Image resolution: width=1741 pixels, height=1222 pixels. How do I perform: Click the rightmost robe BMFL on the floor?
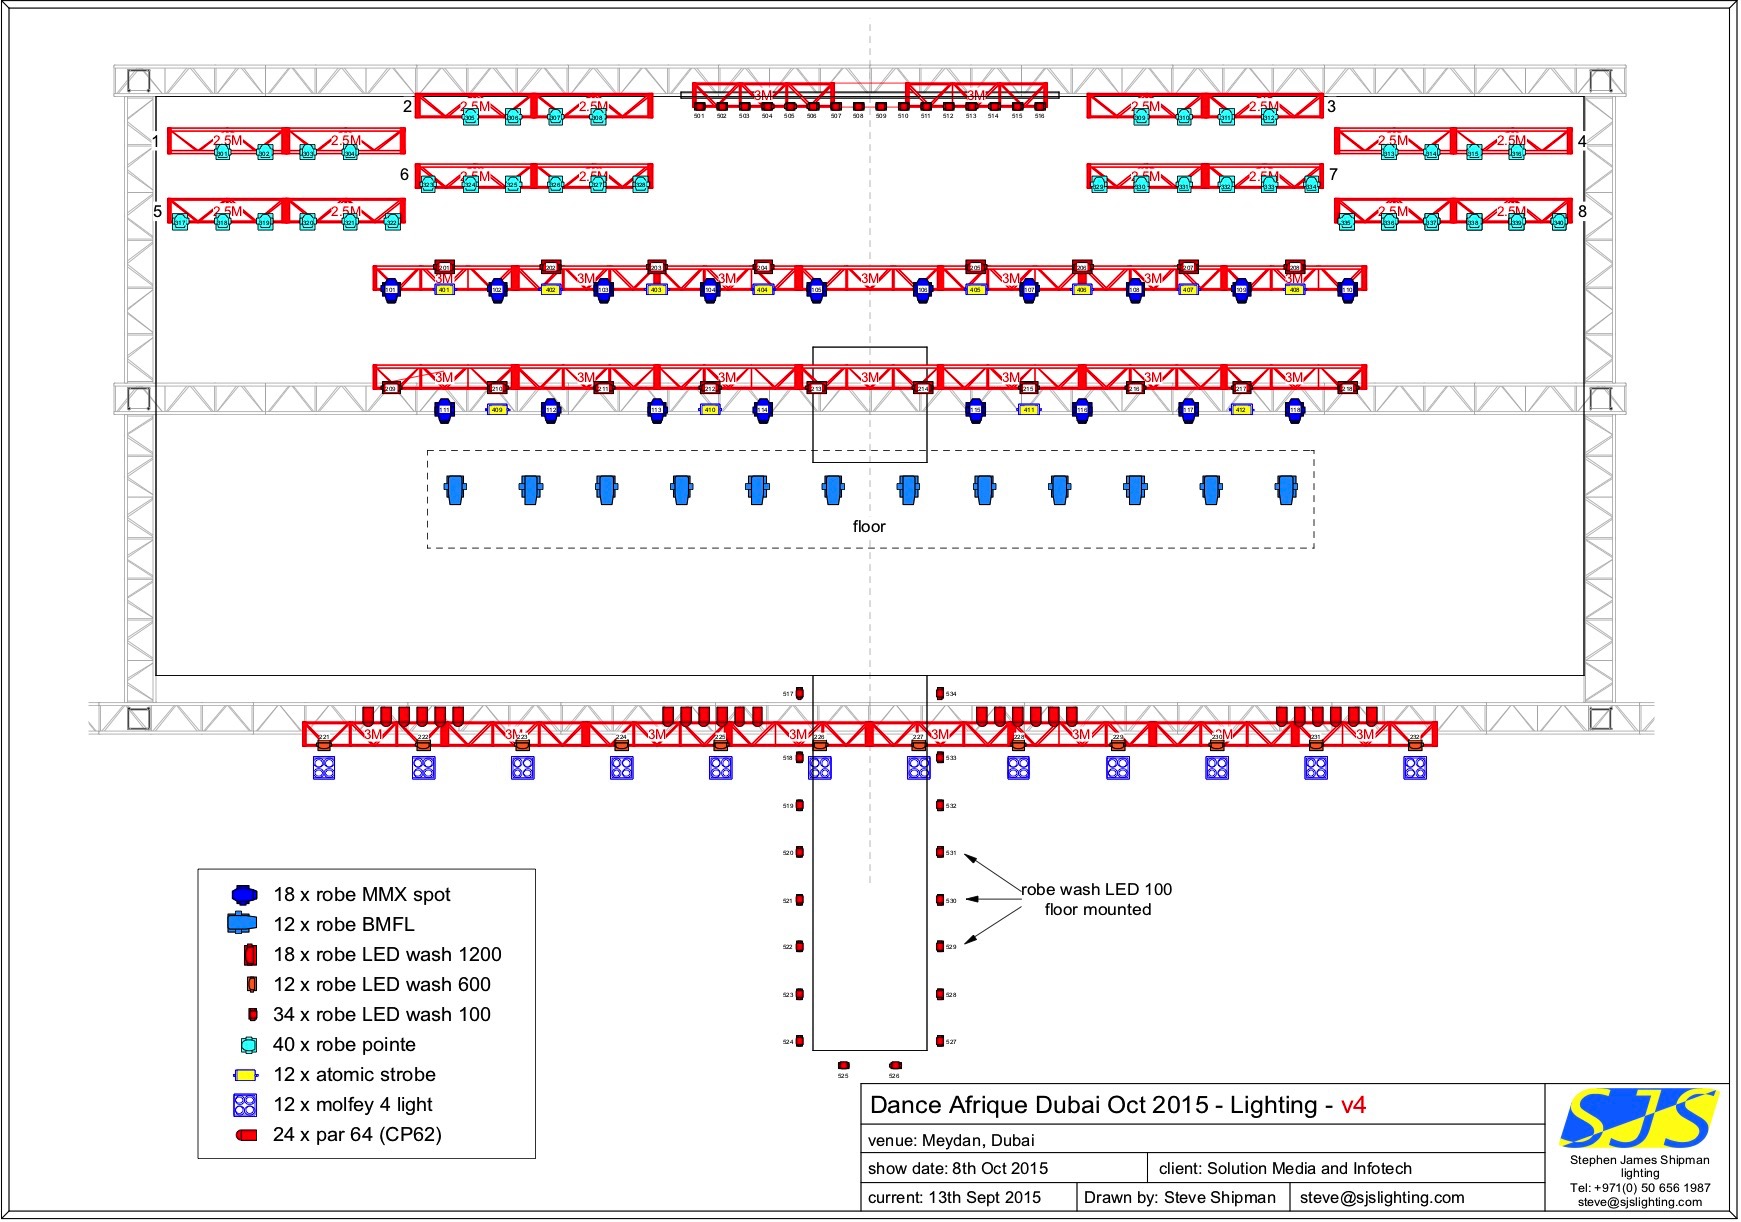click(x=1287, y=490)
